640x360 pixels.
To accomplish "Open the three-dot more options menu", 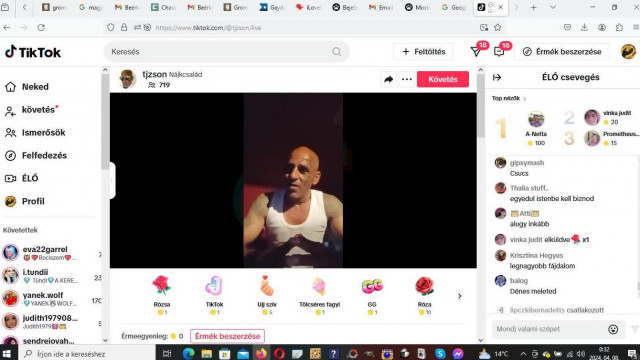I will pyautogui.click(x=407, y=79).
